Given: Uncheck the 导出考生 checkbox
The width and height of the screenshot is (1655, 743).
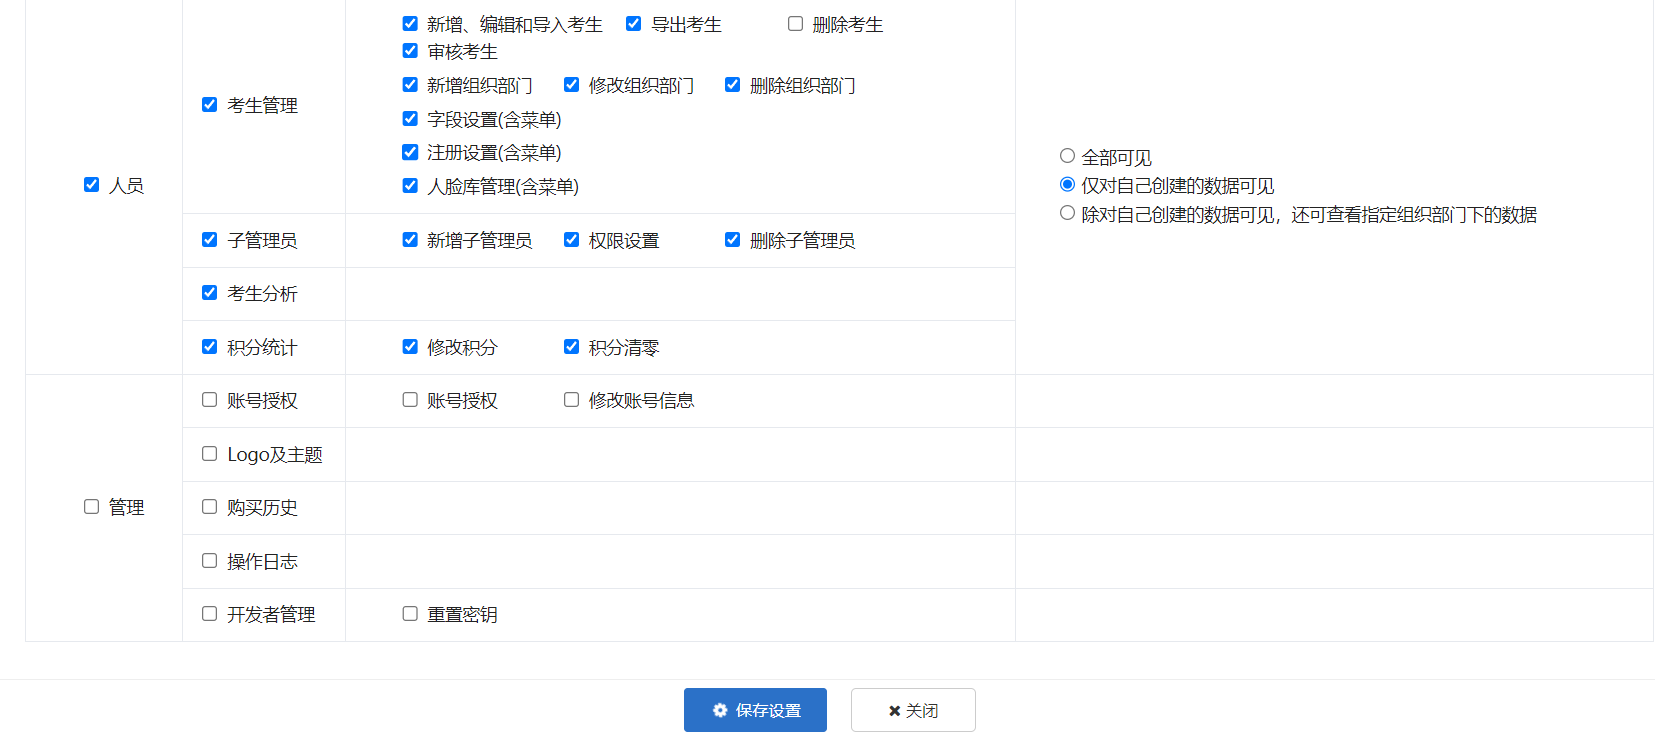Looking at the screenshot, I should click(x=633, y=24).
